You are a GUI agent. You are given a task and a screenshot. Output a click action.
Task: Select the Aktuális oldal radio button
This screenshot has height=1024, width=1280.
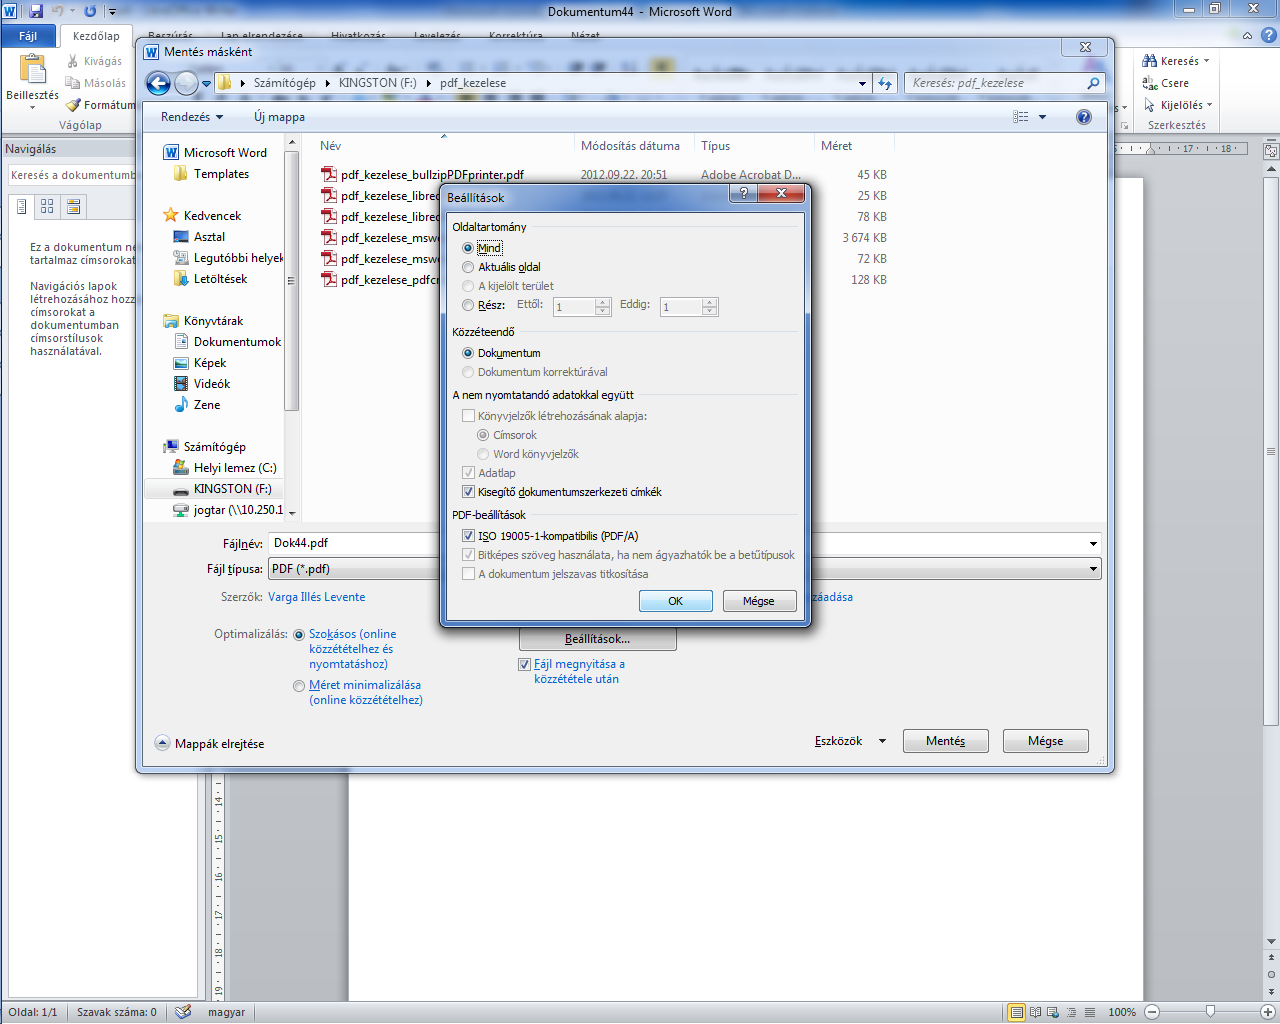pos(468,267)
